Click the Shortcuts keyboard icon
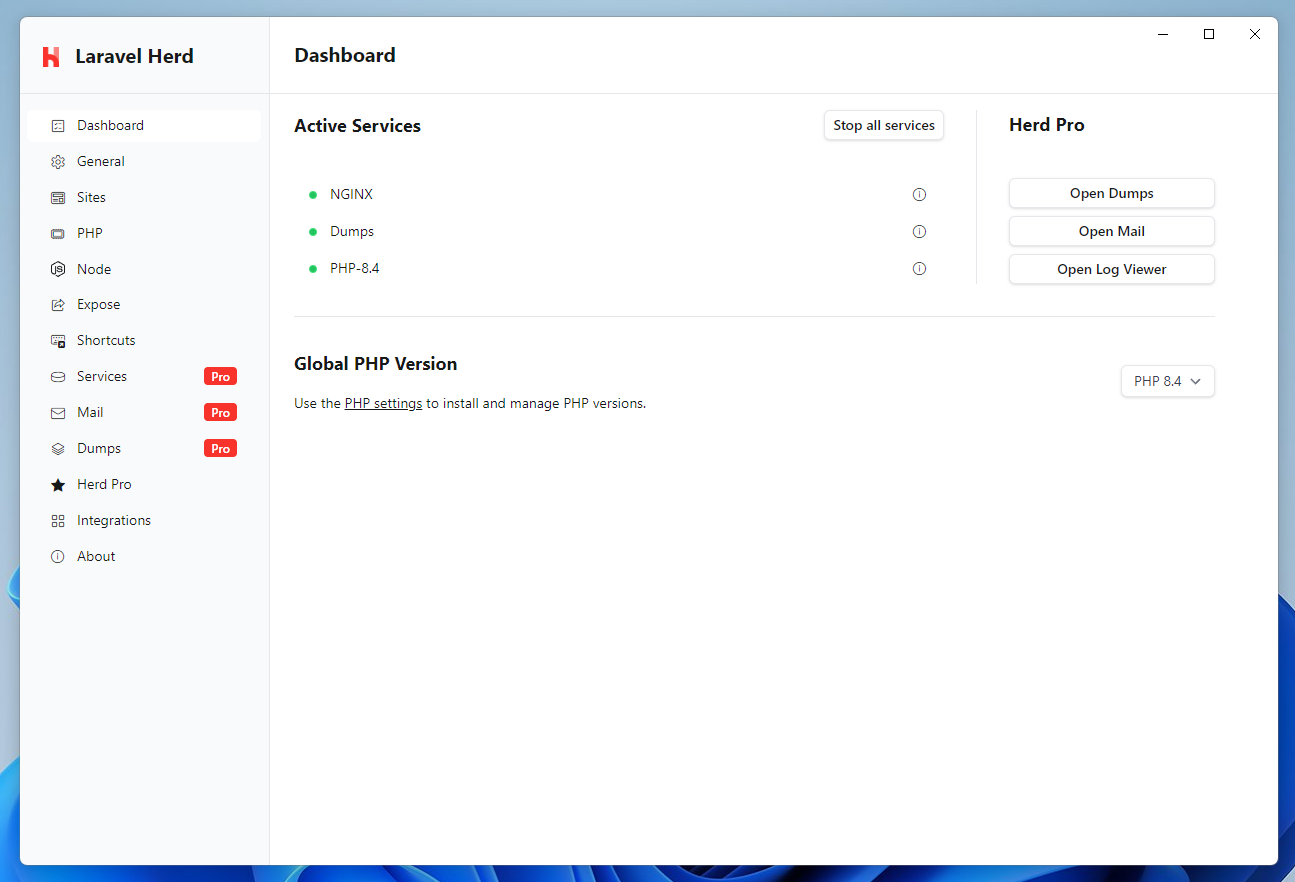Image resolution: width=1295 pixels, height=882 pixels. pos(58,340)
